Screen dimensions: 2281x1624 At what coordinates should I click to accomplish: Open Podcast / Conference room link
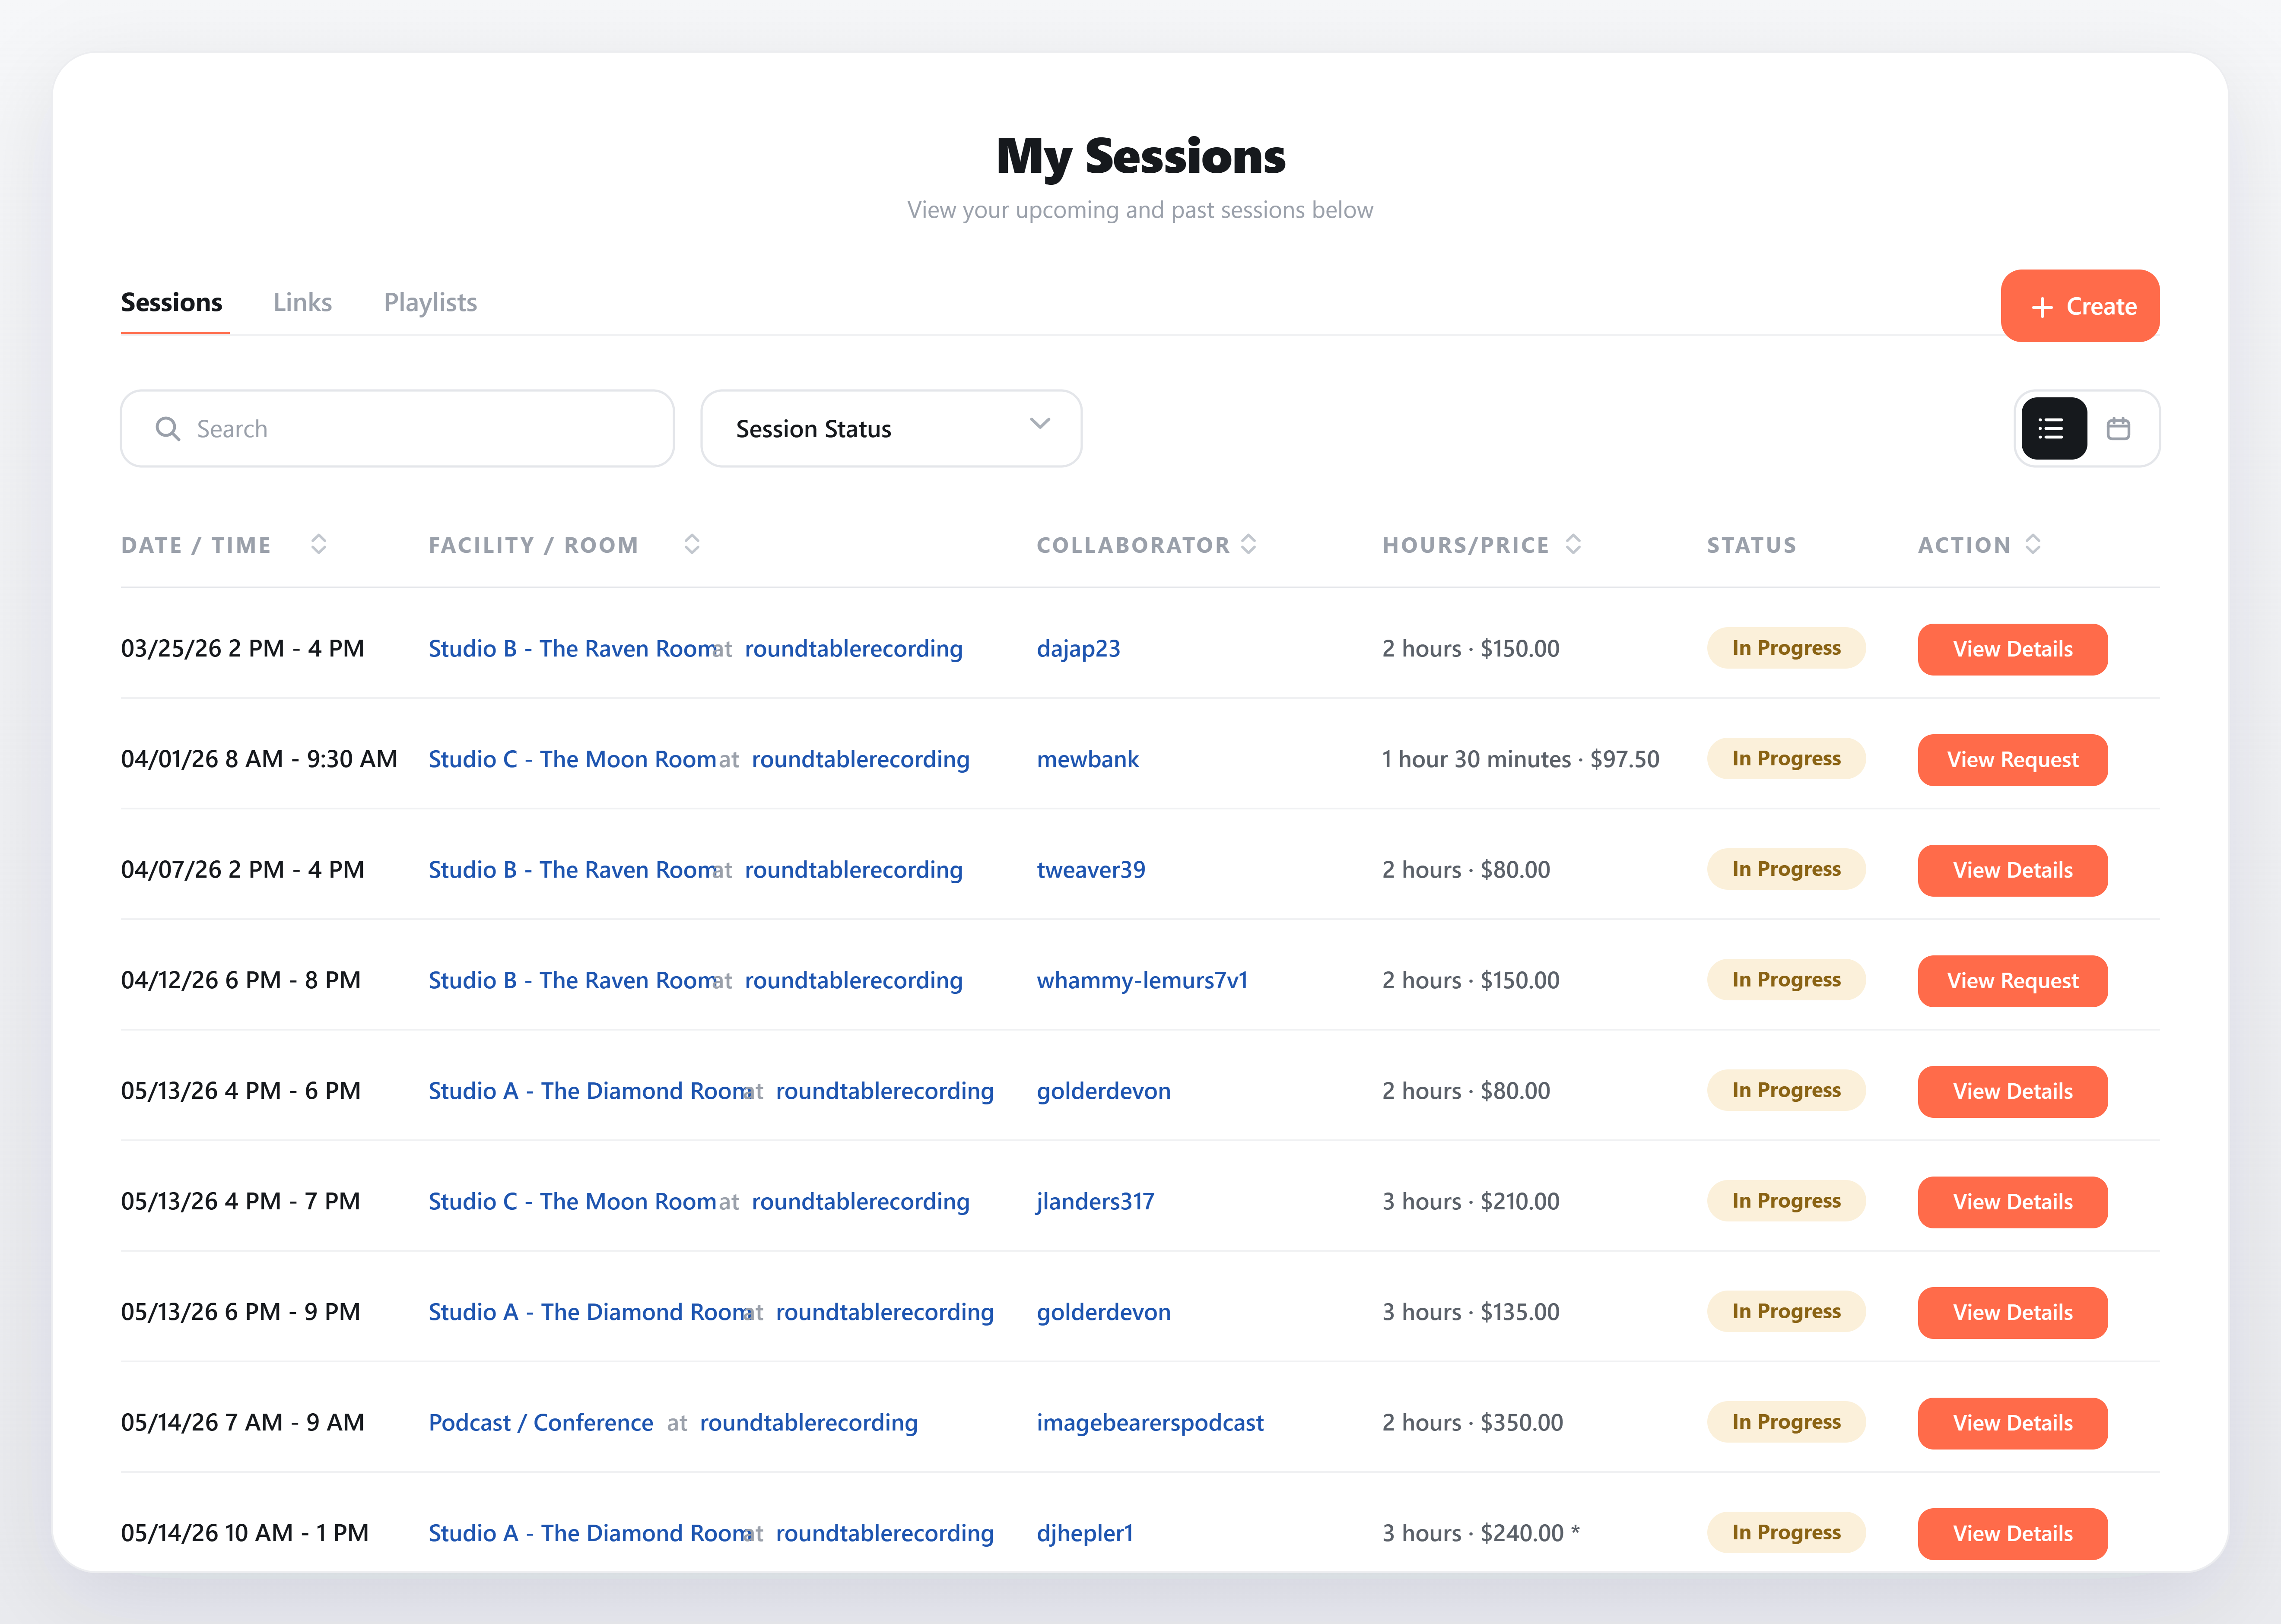click(x=541, y=1423)
